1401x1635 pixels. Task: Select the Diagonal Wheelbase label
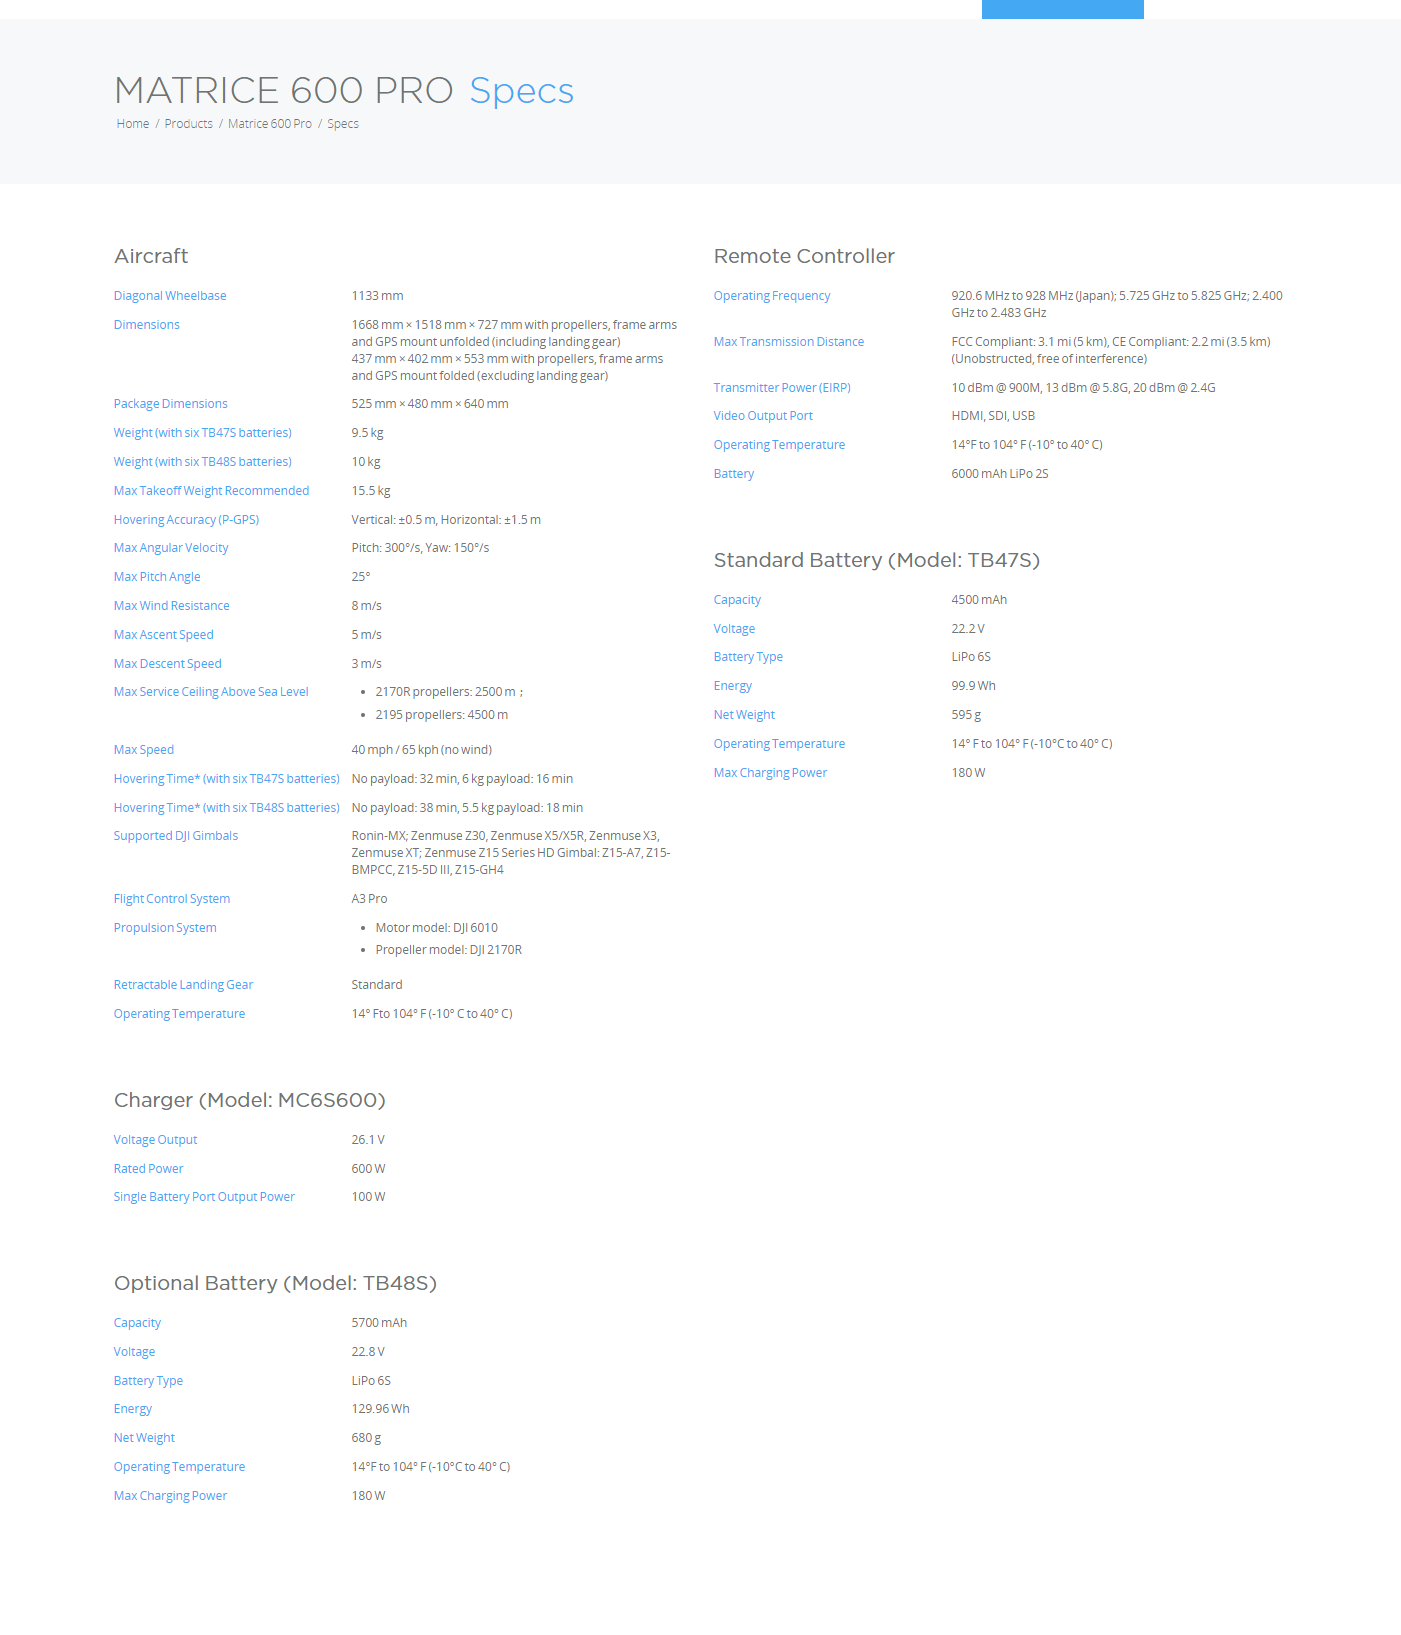(170, 296)
